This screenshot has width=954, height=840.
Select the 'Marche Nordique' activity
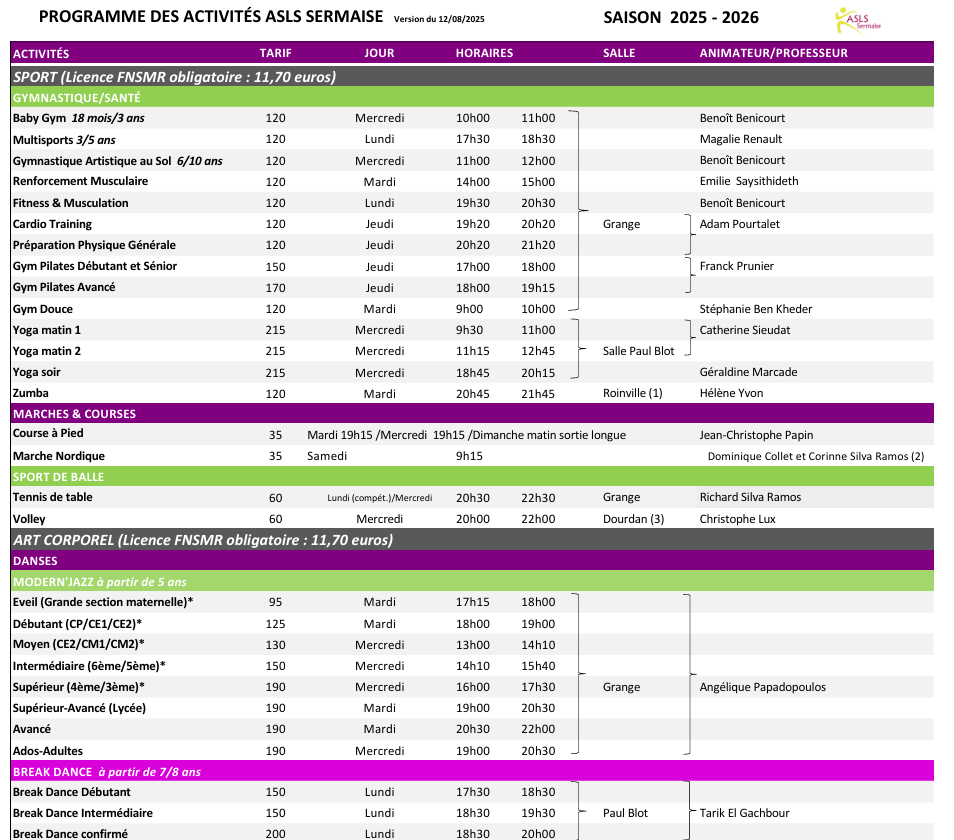pos(58,456)
